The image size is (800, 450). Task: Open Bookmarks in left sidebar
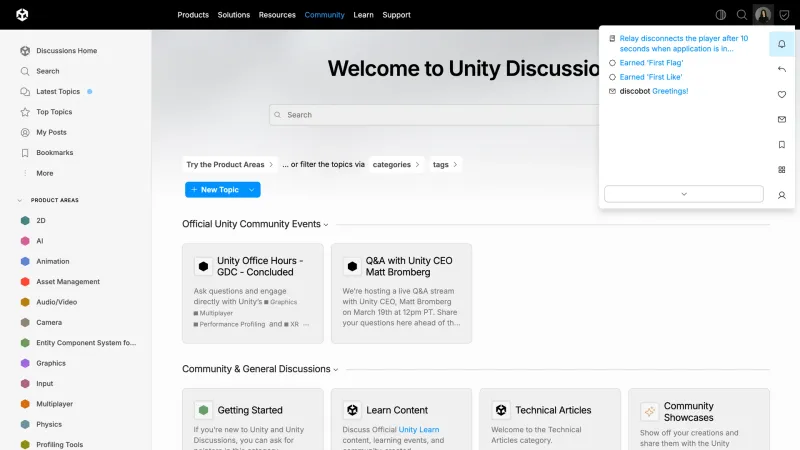(55, 153)
